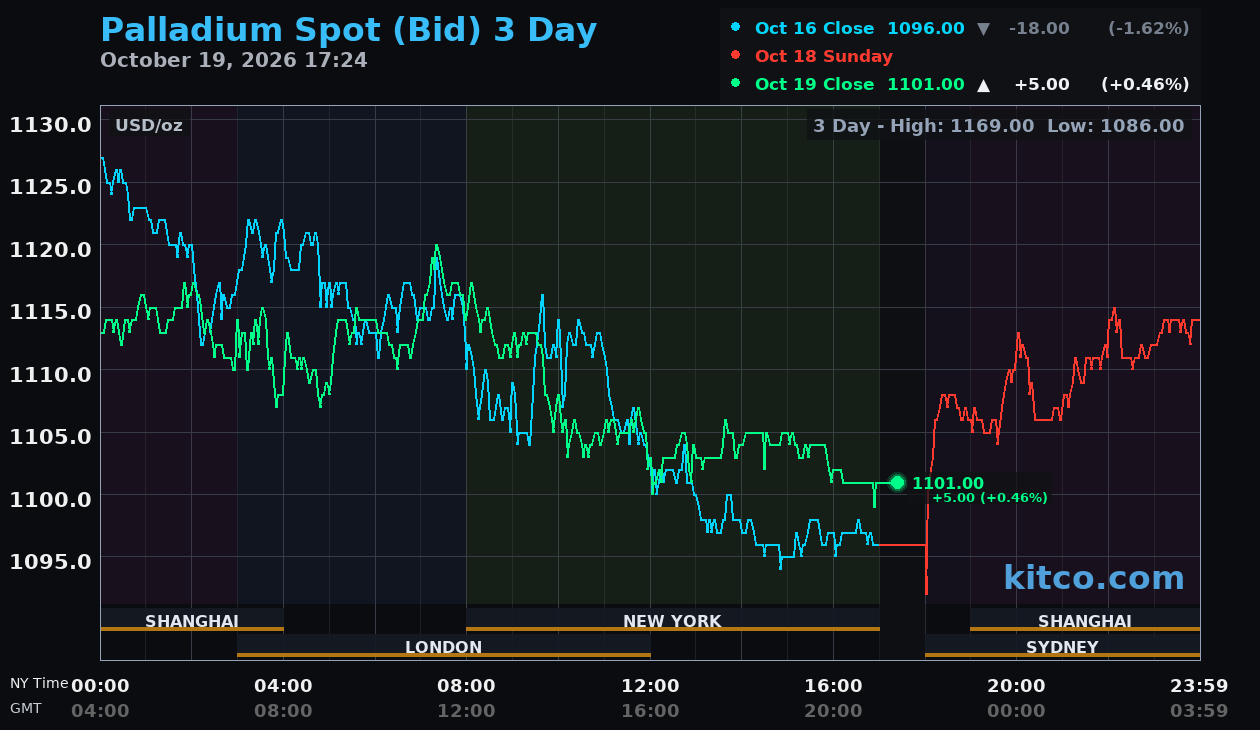The image size is (1260, 730).
Task: Click the NY time 23:59 tick label
Action: tap(1199, 686)
